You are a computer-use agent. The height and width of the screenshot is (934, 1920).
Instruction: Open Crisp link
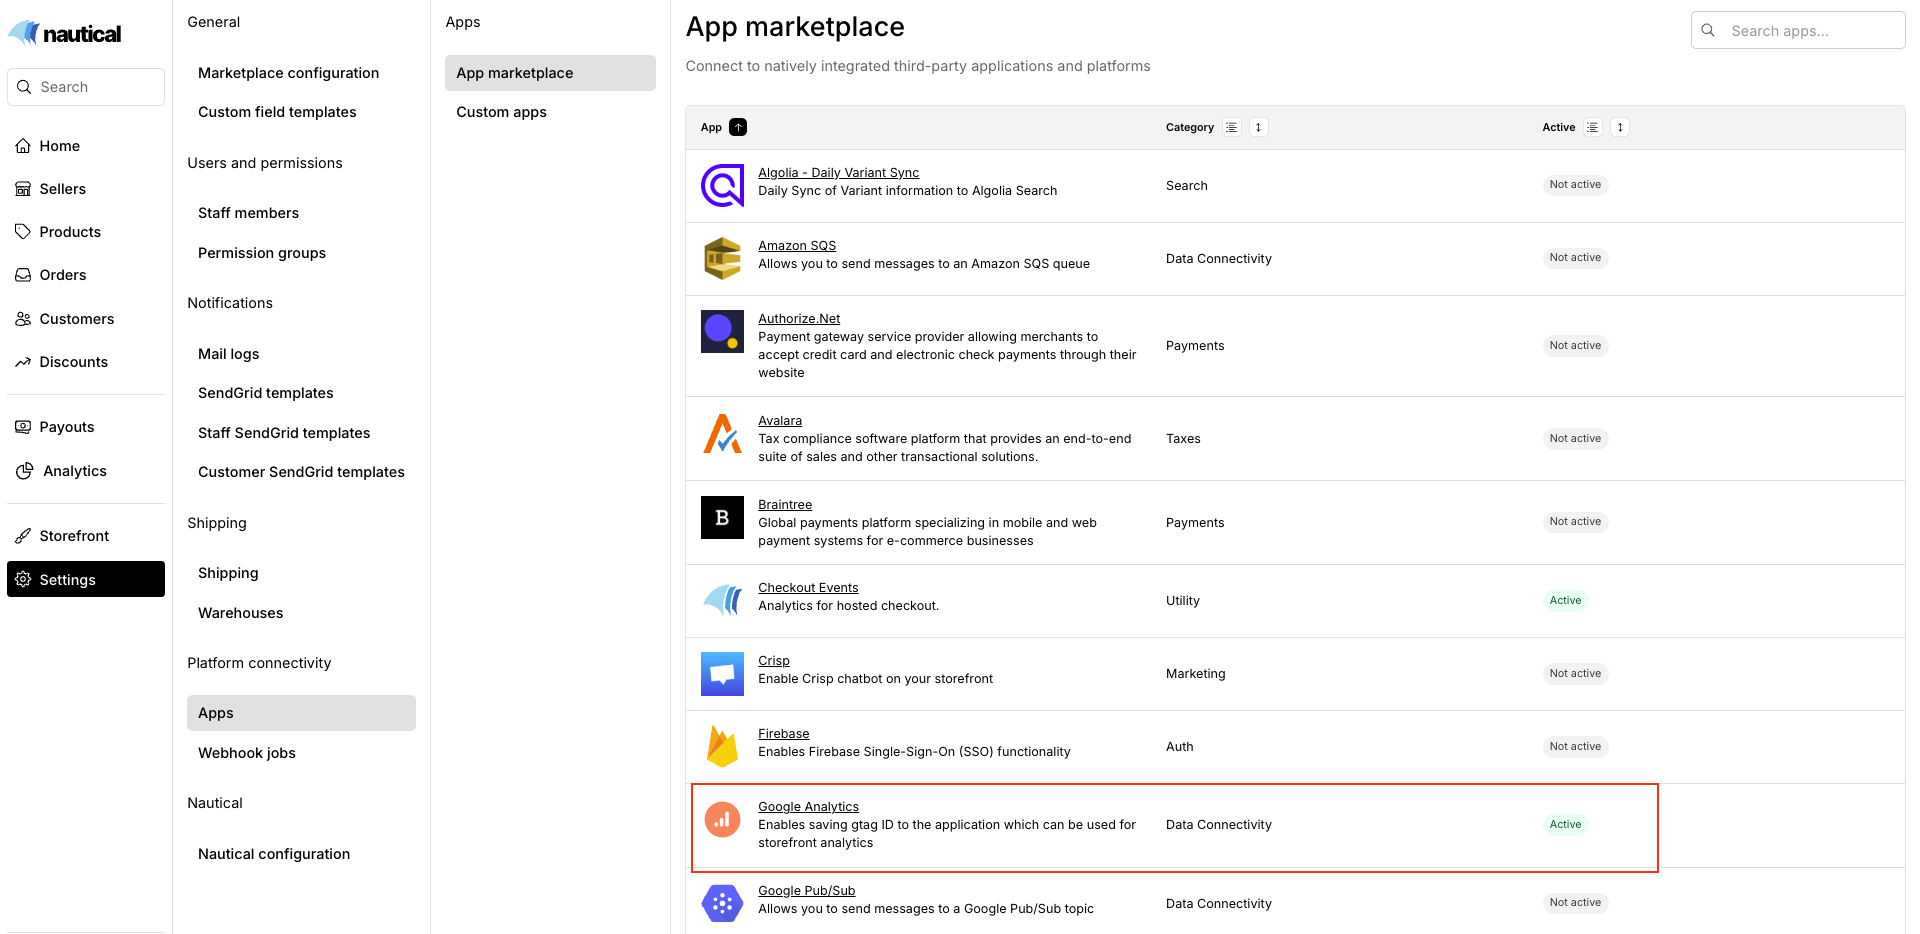tap(774, 661)
